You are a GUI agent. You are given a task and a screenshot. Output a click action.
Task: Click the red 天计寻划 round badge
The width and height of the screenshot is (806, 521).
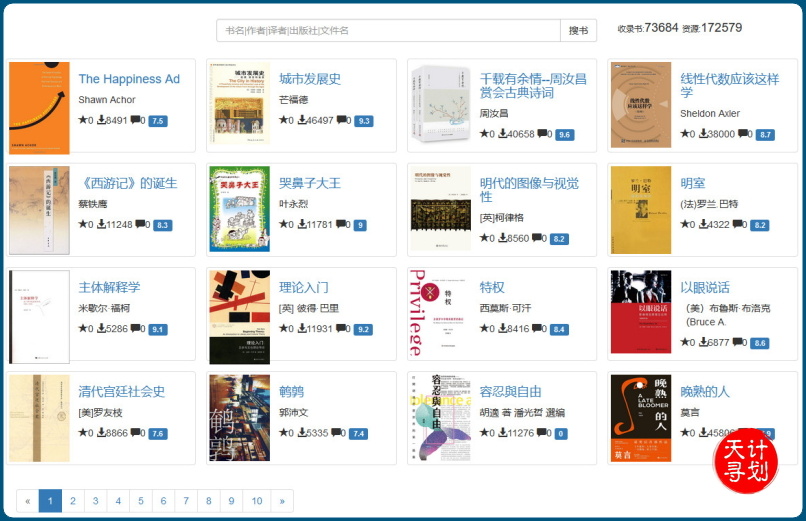[745, 460]
